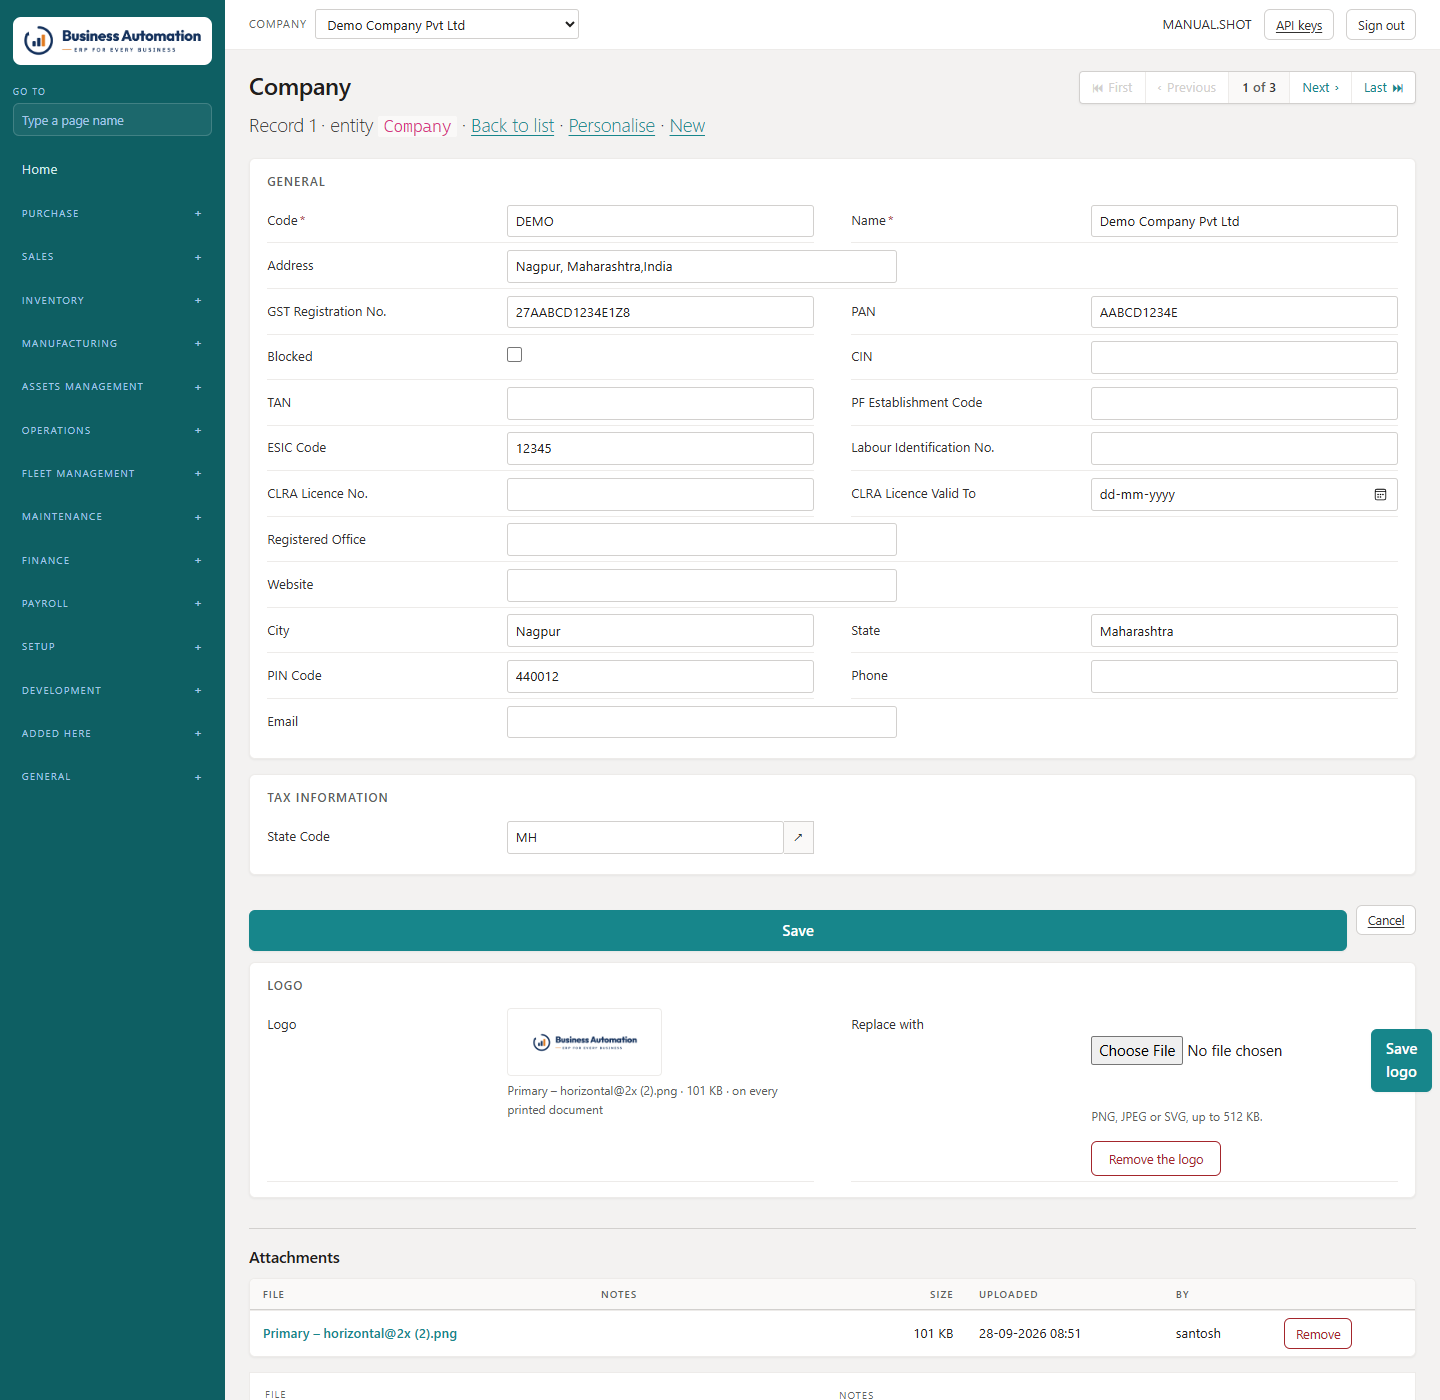The width and height of the screenshot is (1440, 1400).
Task: Expand the Finance menu section
Action: tap(112, 560)
